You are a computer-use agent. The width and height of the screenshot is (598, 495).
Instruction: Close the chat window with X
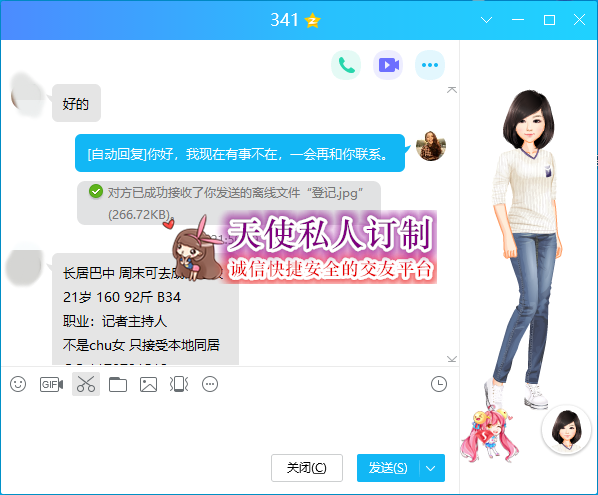(579, 20)
